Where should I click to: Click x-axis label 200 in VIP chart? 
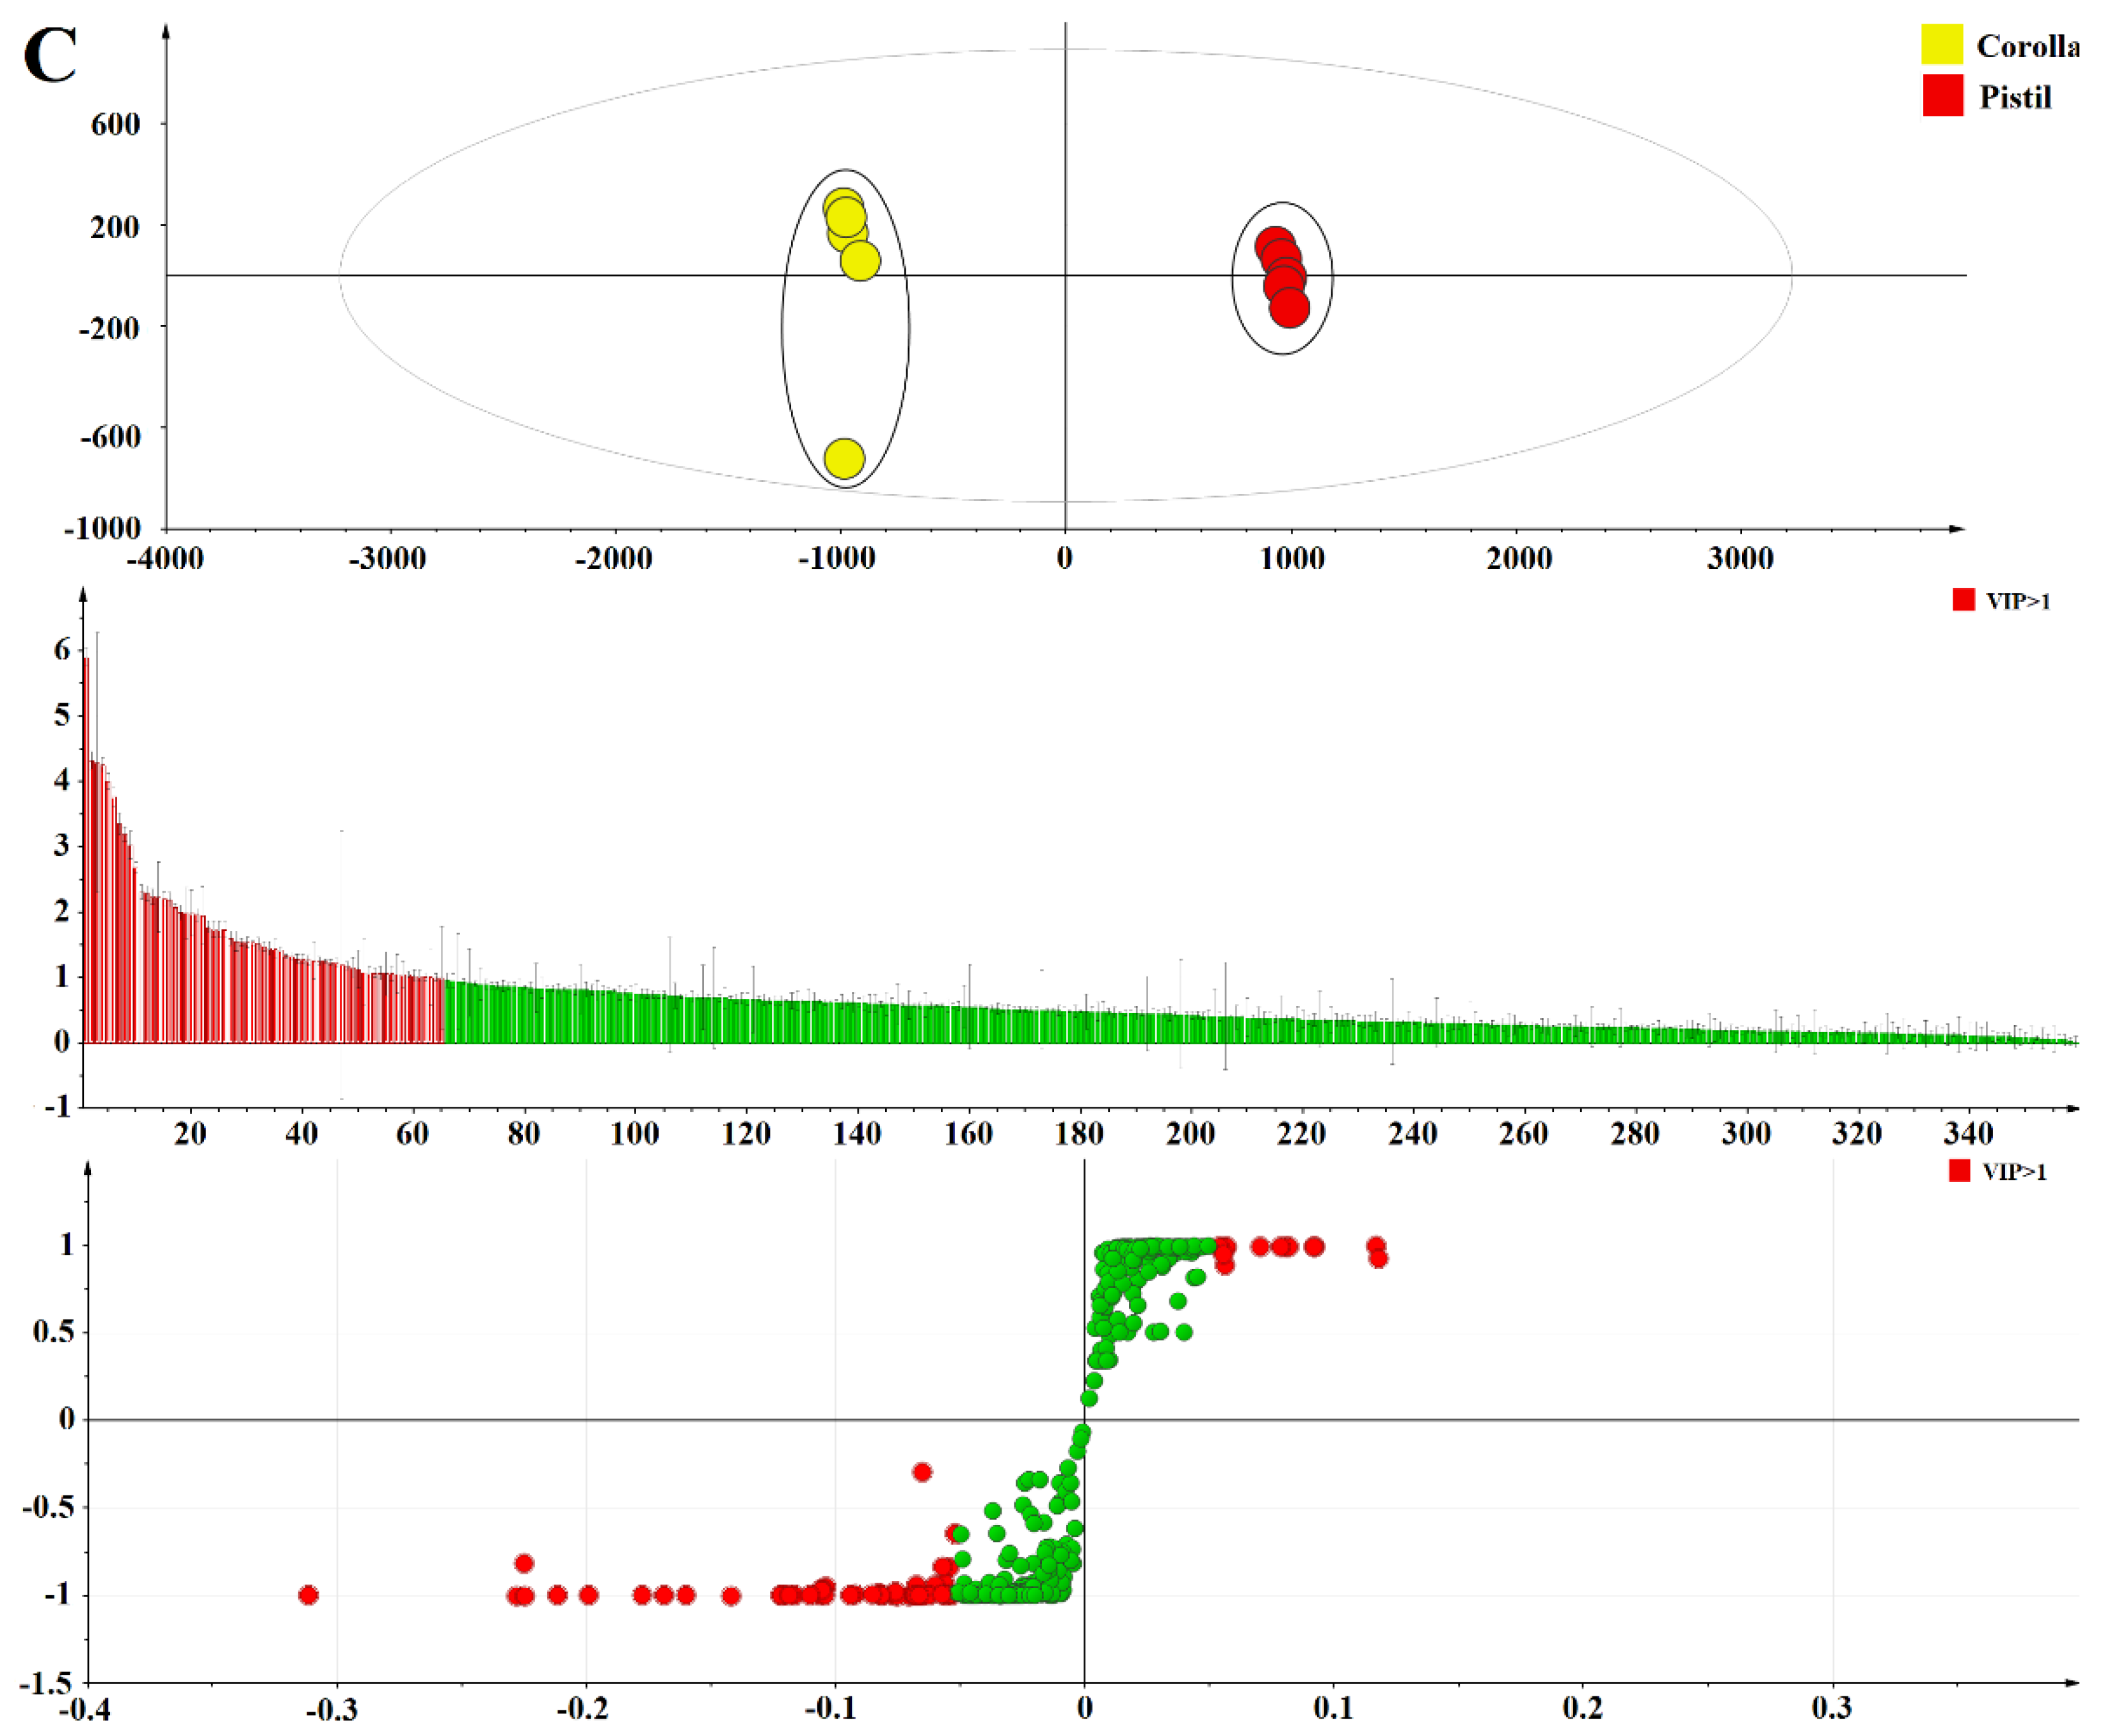pyautogui.click(x=1190, y=1134)
